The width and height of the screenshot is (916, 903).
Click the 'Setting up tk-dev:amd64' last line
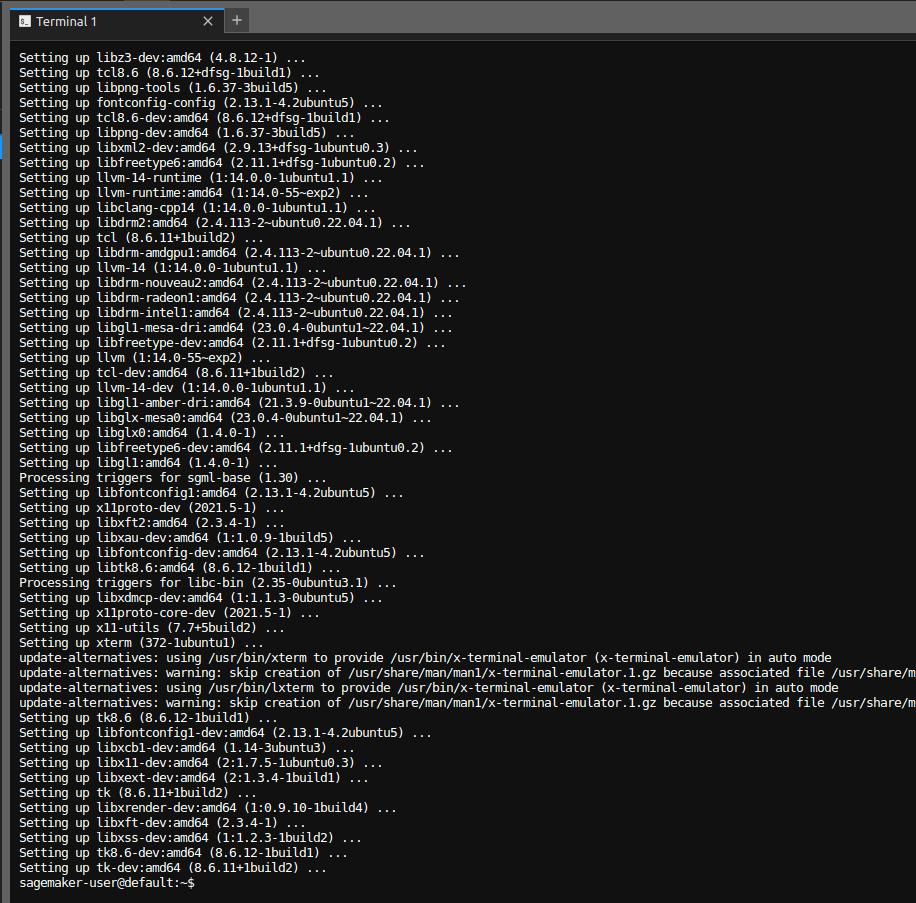[172, 867]
